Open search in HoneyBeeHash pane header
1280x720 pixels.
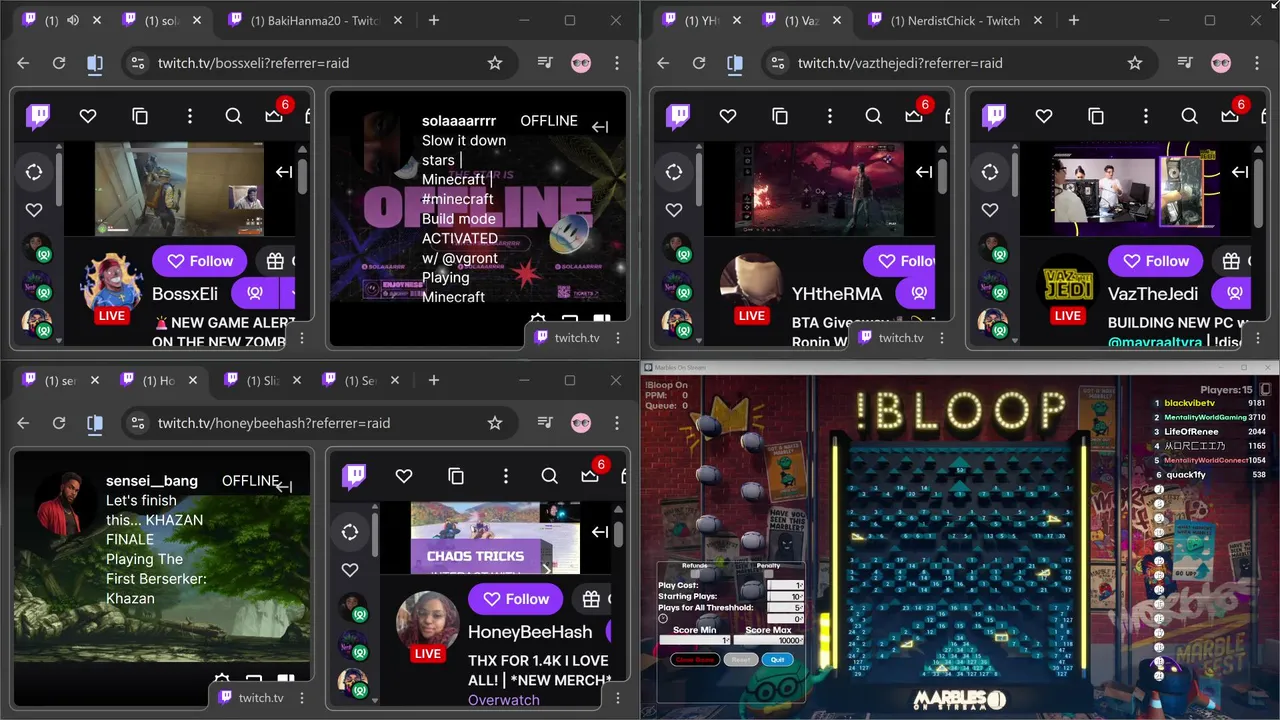pyautogui.click(x=550, y=477)
